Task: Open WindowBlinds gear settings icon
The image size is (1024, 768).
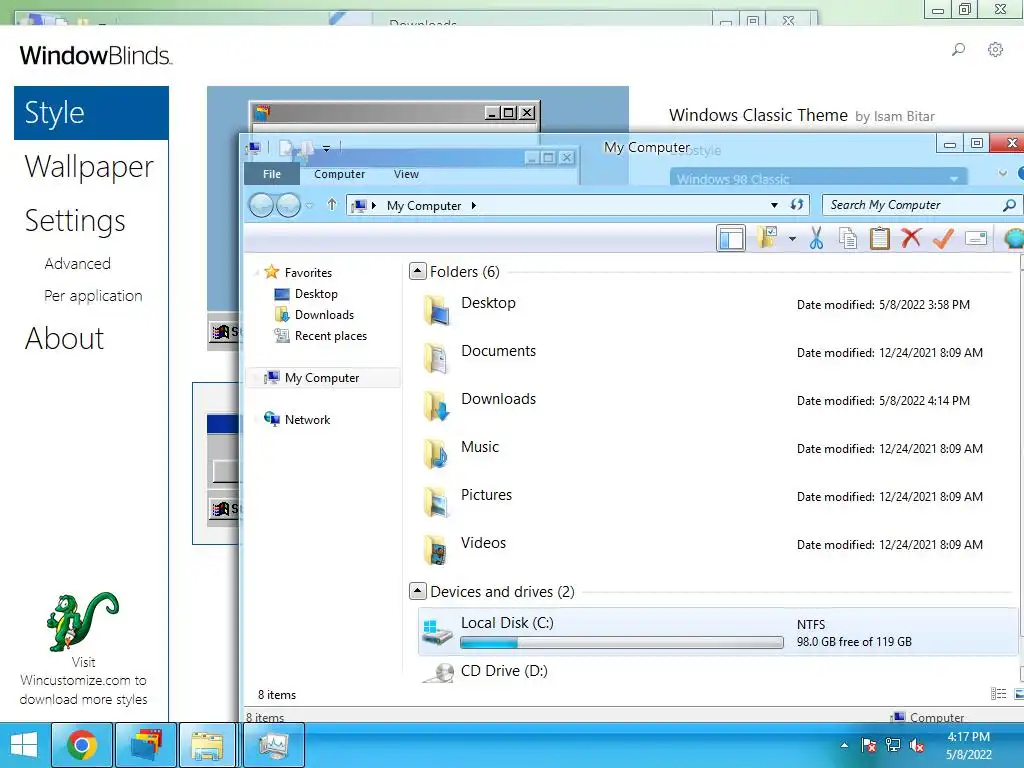Action: pyautogui.click(x=995, y=49)
